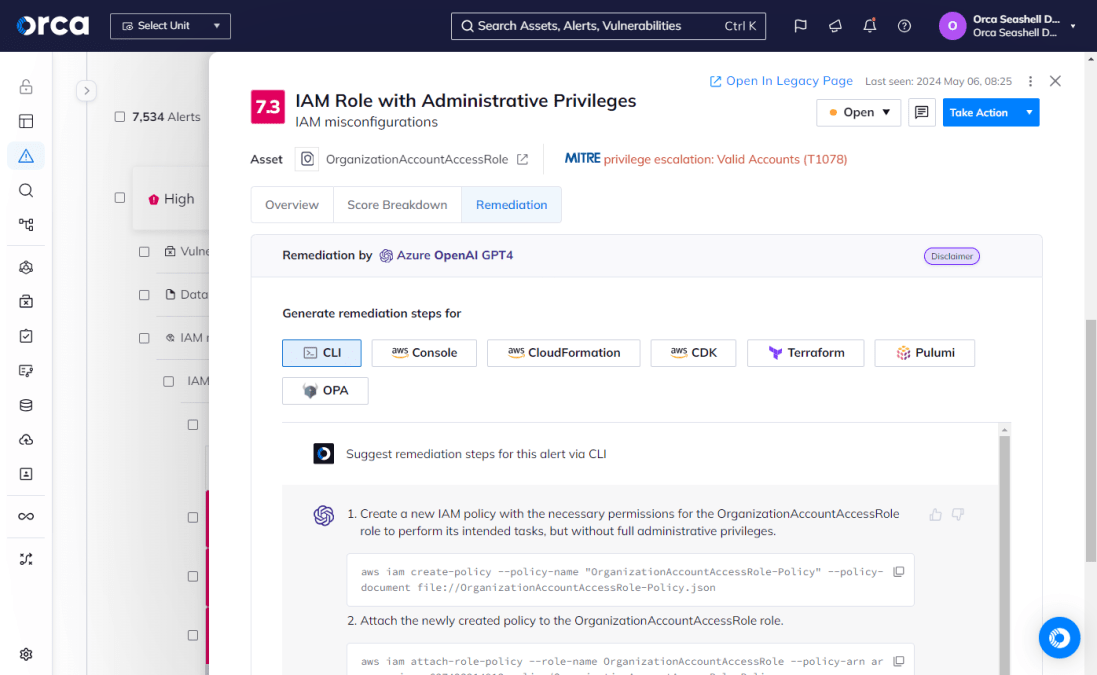Open the hexagon cluster sidebar icon
Image resolution: width=1097 pixels, height=675 pixels.
coord(26,267)
